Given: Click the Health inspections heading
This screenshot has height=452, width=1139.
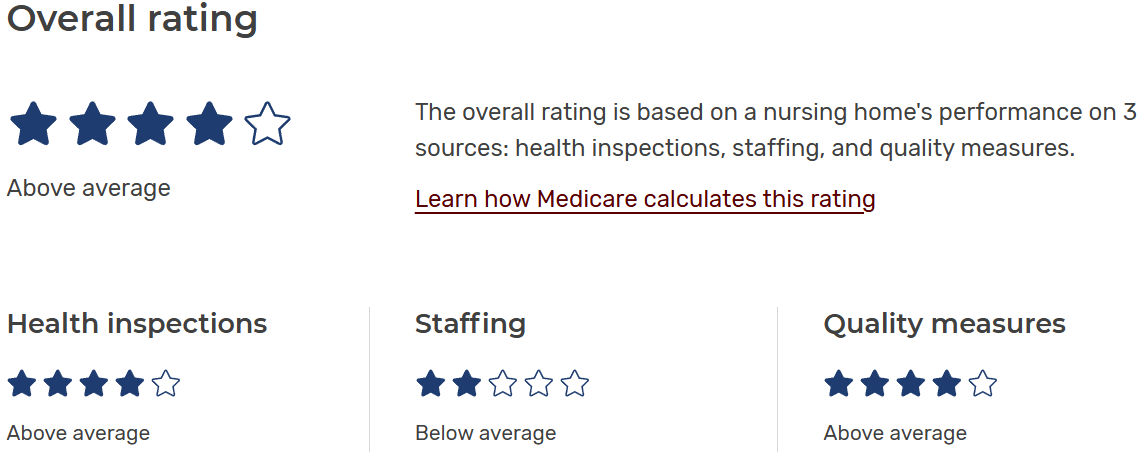Looking at the screenshot, I should pyautogui.click(x=137, y=324).
